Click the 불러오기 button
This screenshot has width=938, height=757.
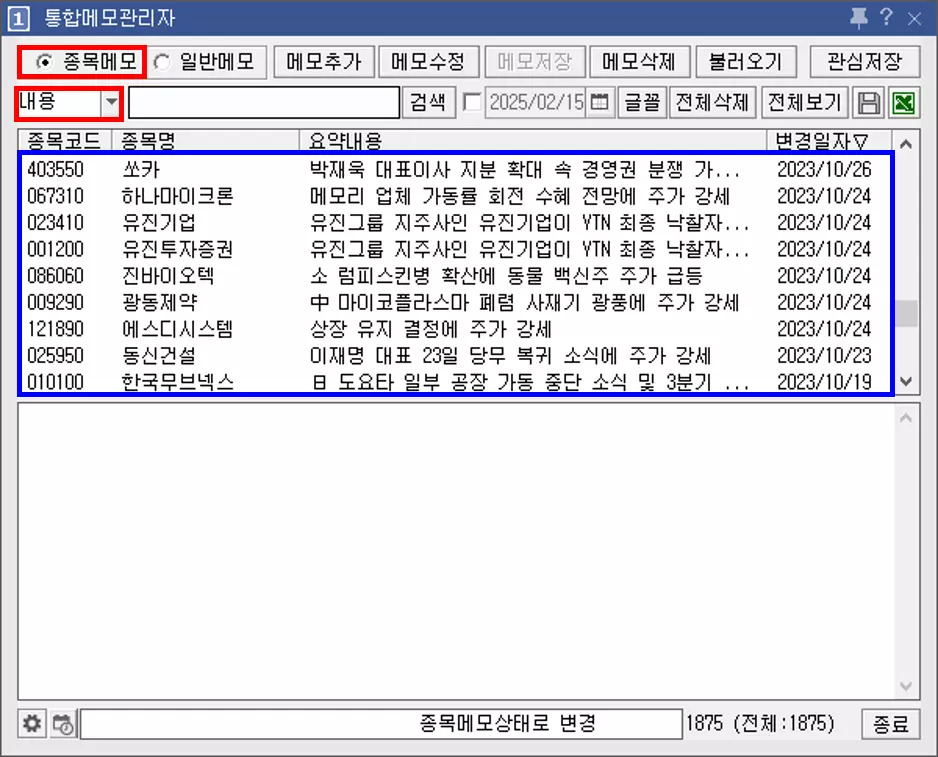pyautogui.click(x=745, y=62)
